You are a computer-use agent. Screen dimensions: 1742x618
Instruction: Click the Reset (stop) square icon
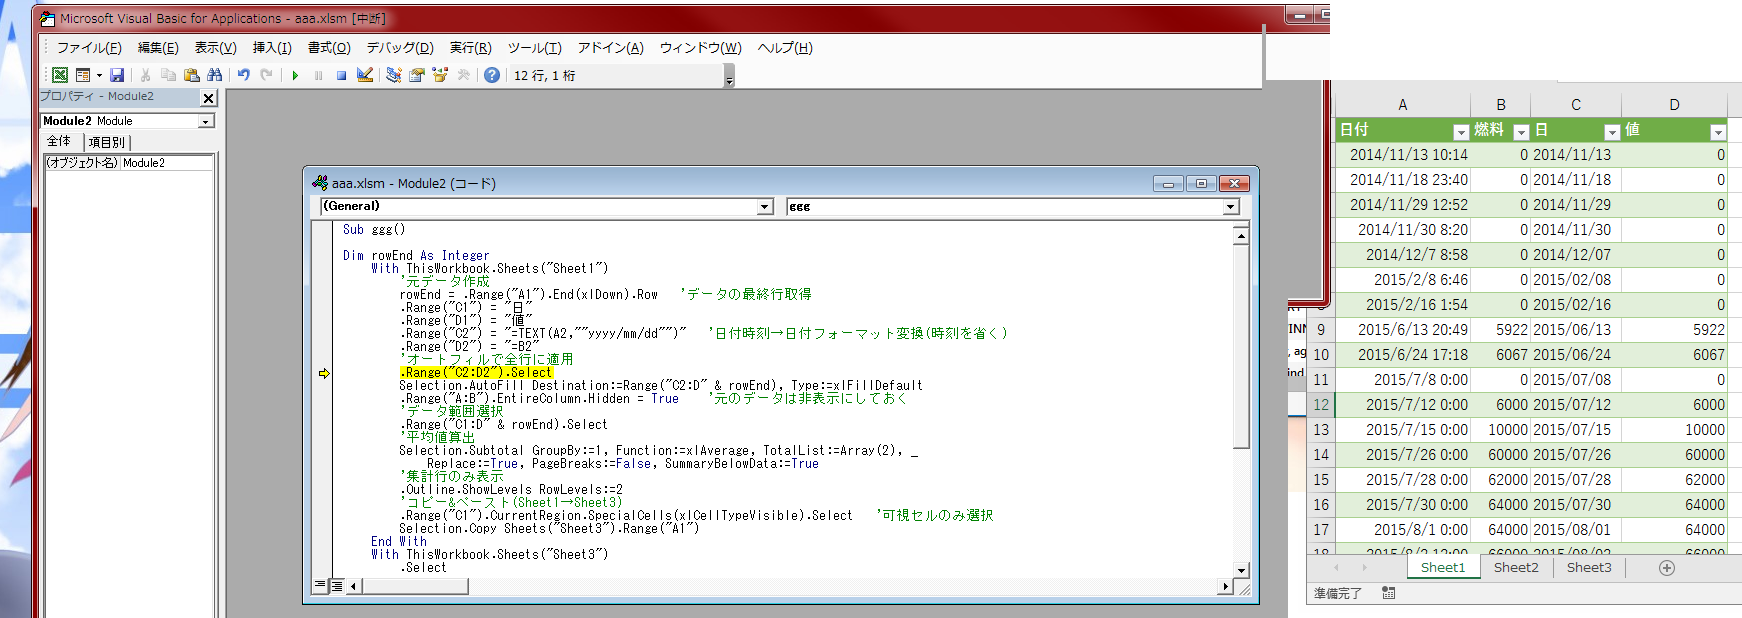[341, 75]
